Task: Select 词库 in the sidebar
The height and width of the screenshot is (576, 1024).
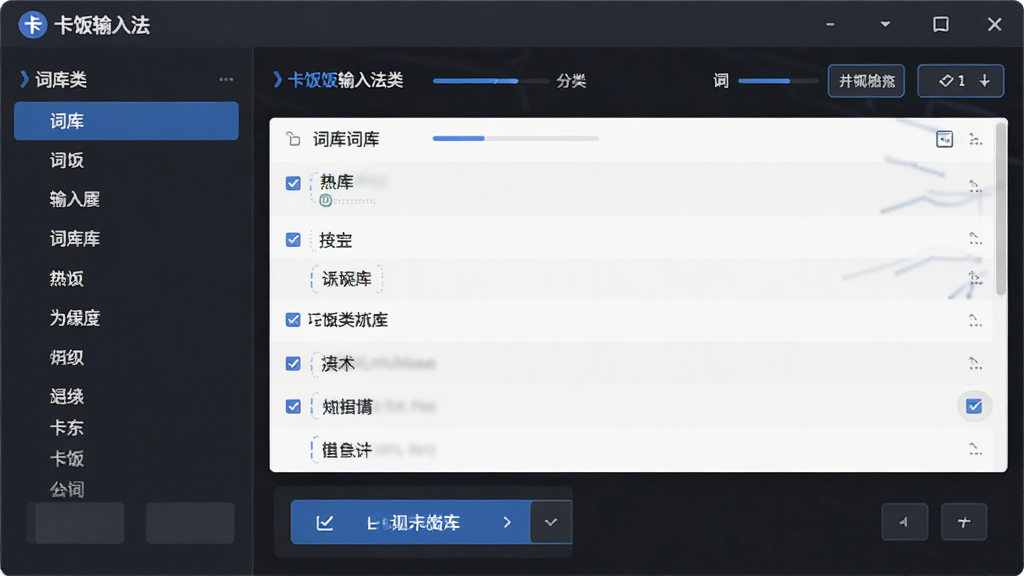Action: 126,121
